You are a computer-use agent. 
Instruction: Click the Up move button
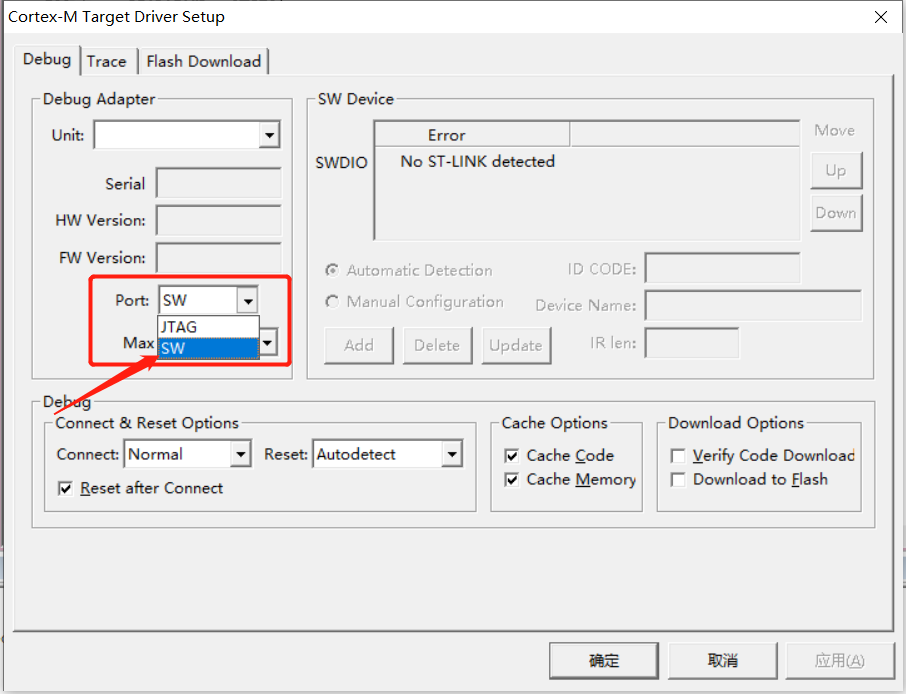pyautogui.click(x=836, y=170)
